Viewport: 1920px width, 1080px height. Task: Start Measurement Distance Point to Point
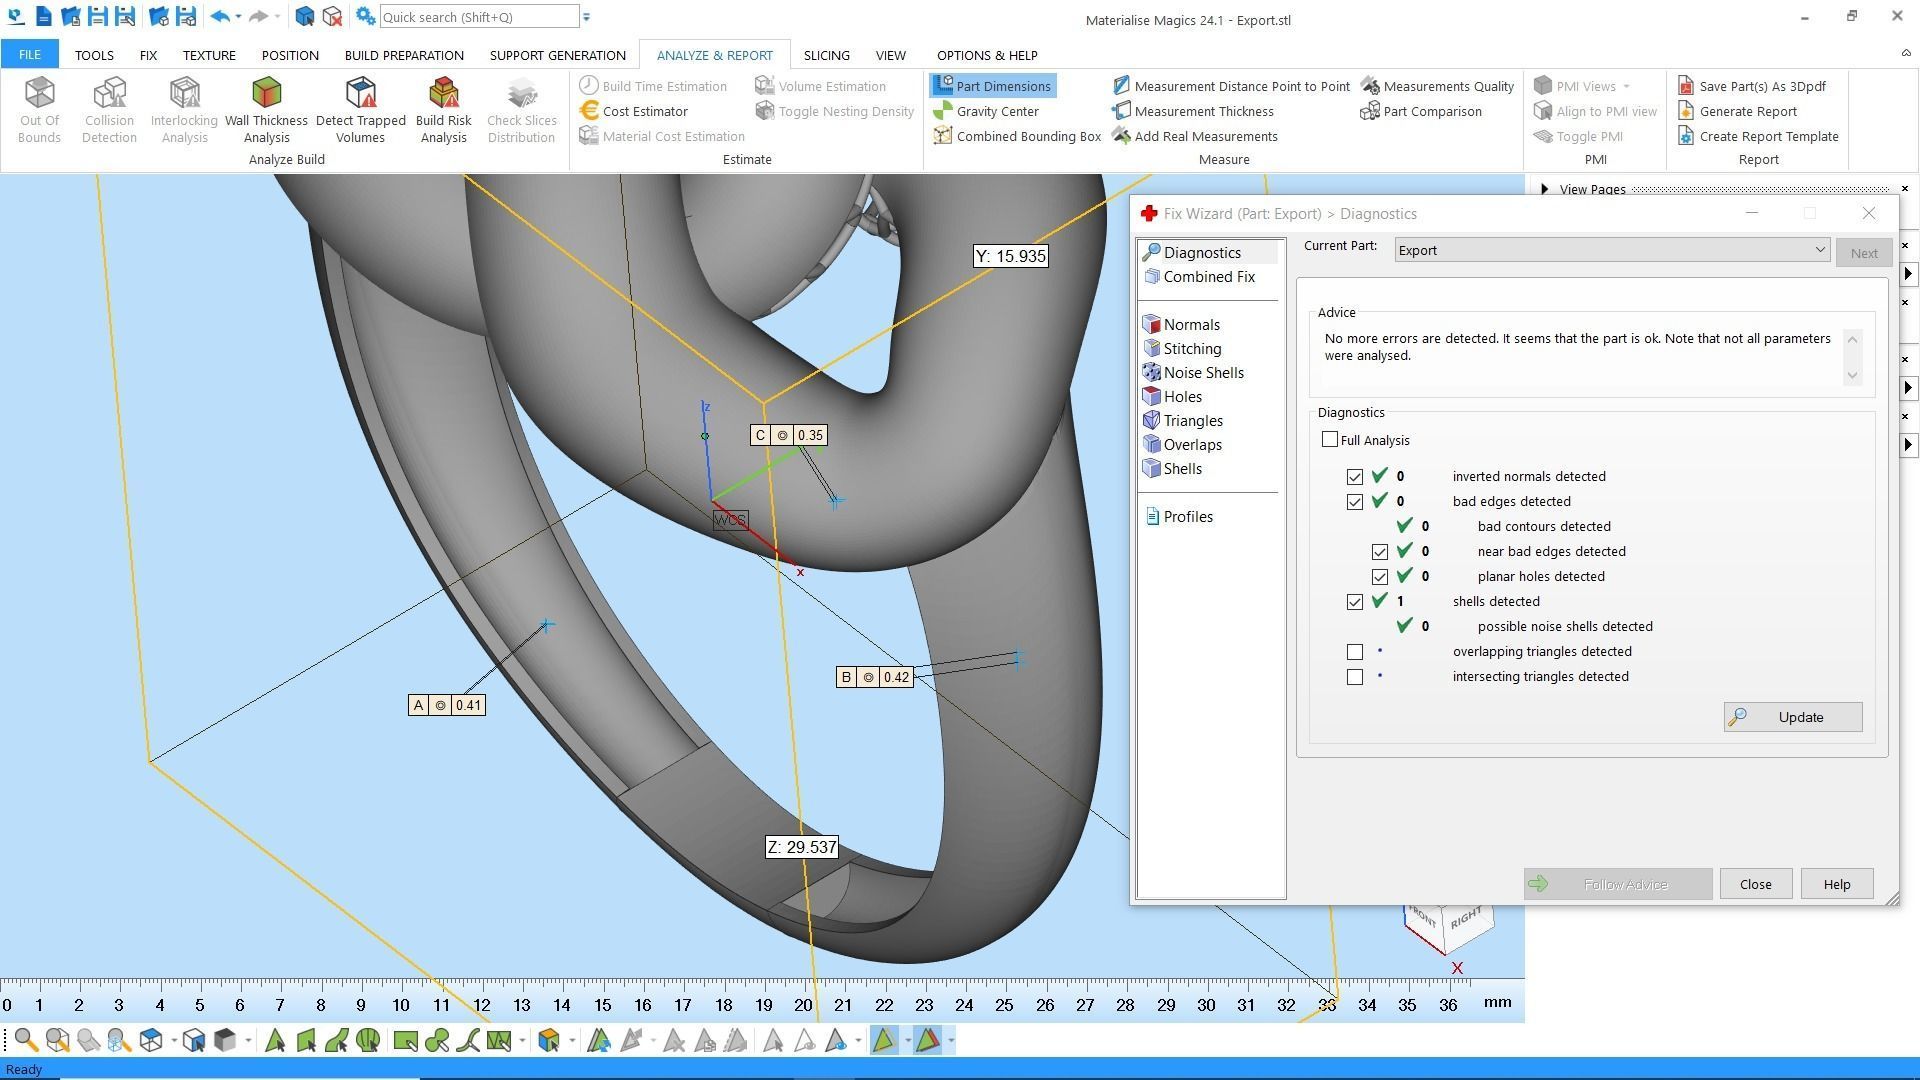1231,86
